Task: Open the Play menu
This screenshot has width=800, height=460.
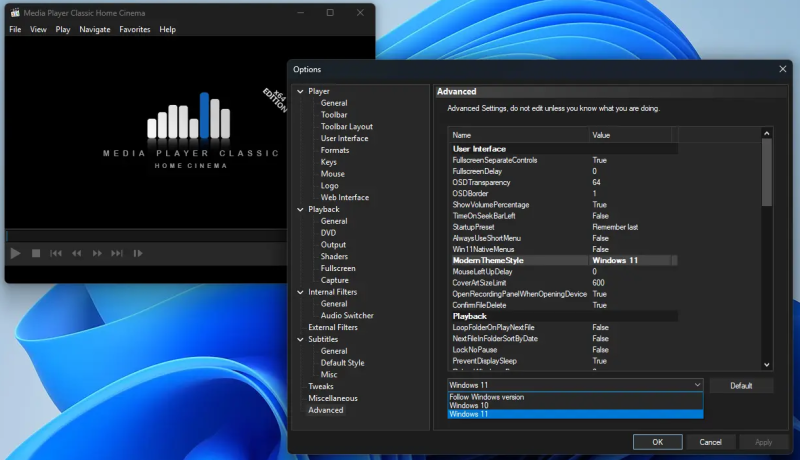Action: [63, 30]
